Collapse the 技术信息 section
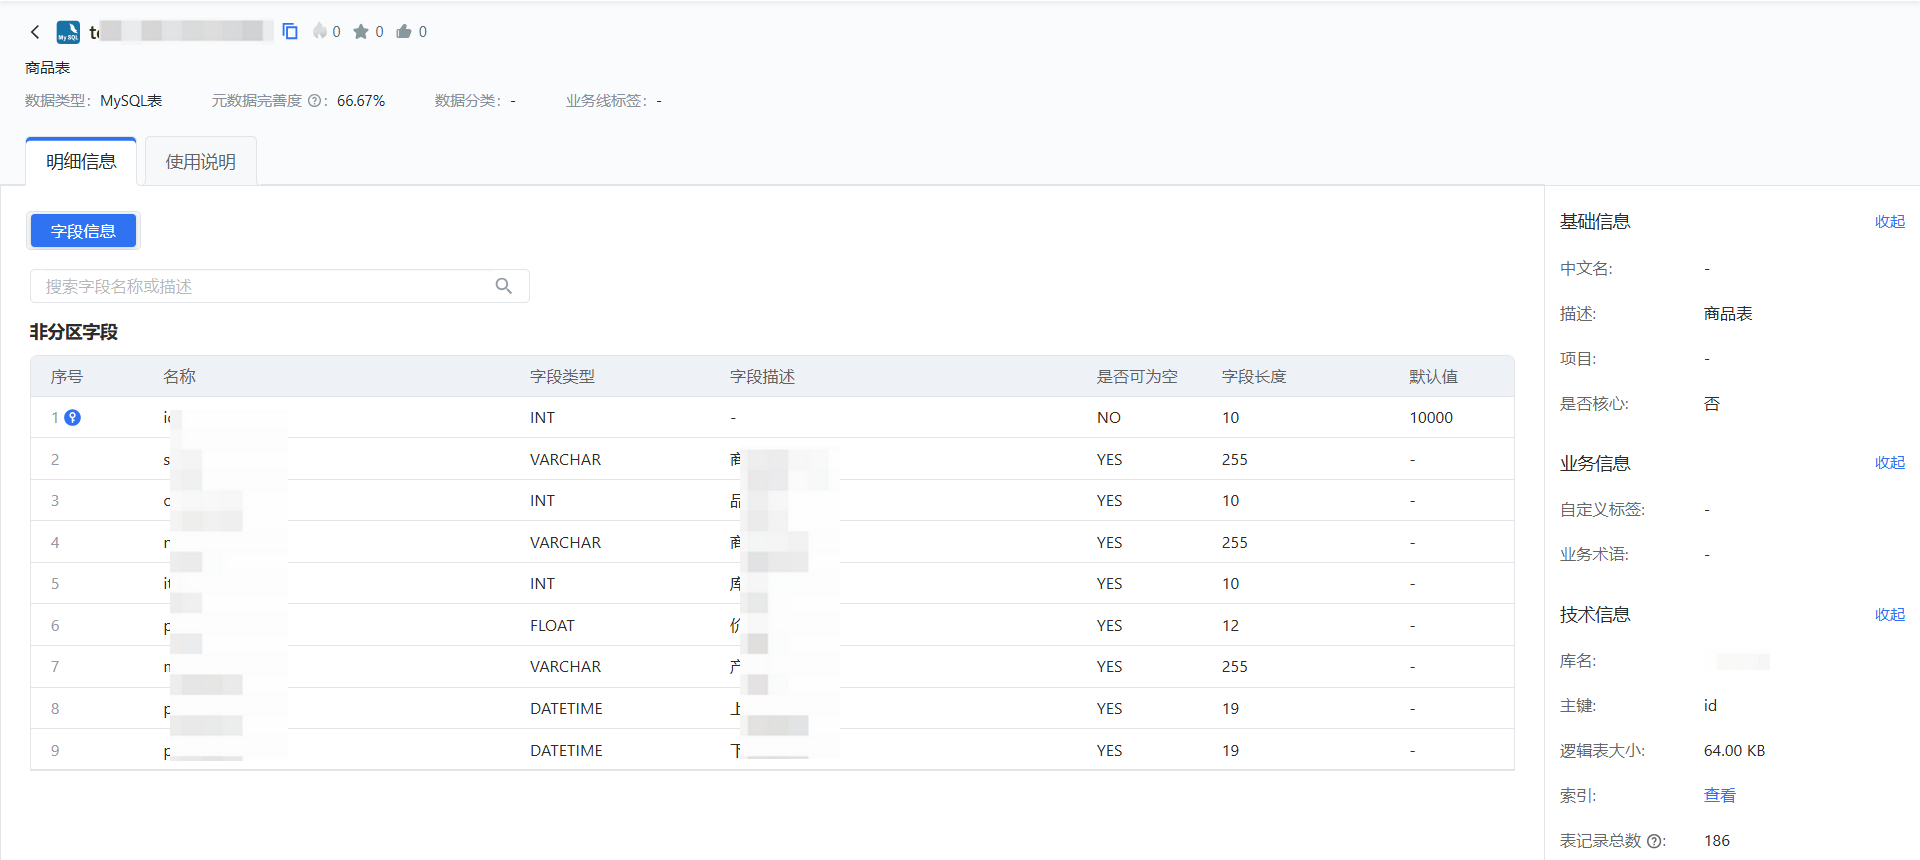Viewport: 1920px width, 860px height. tap(1889, 615)
